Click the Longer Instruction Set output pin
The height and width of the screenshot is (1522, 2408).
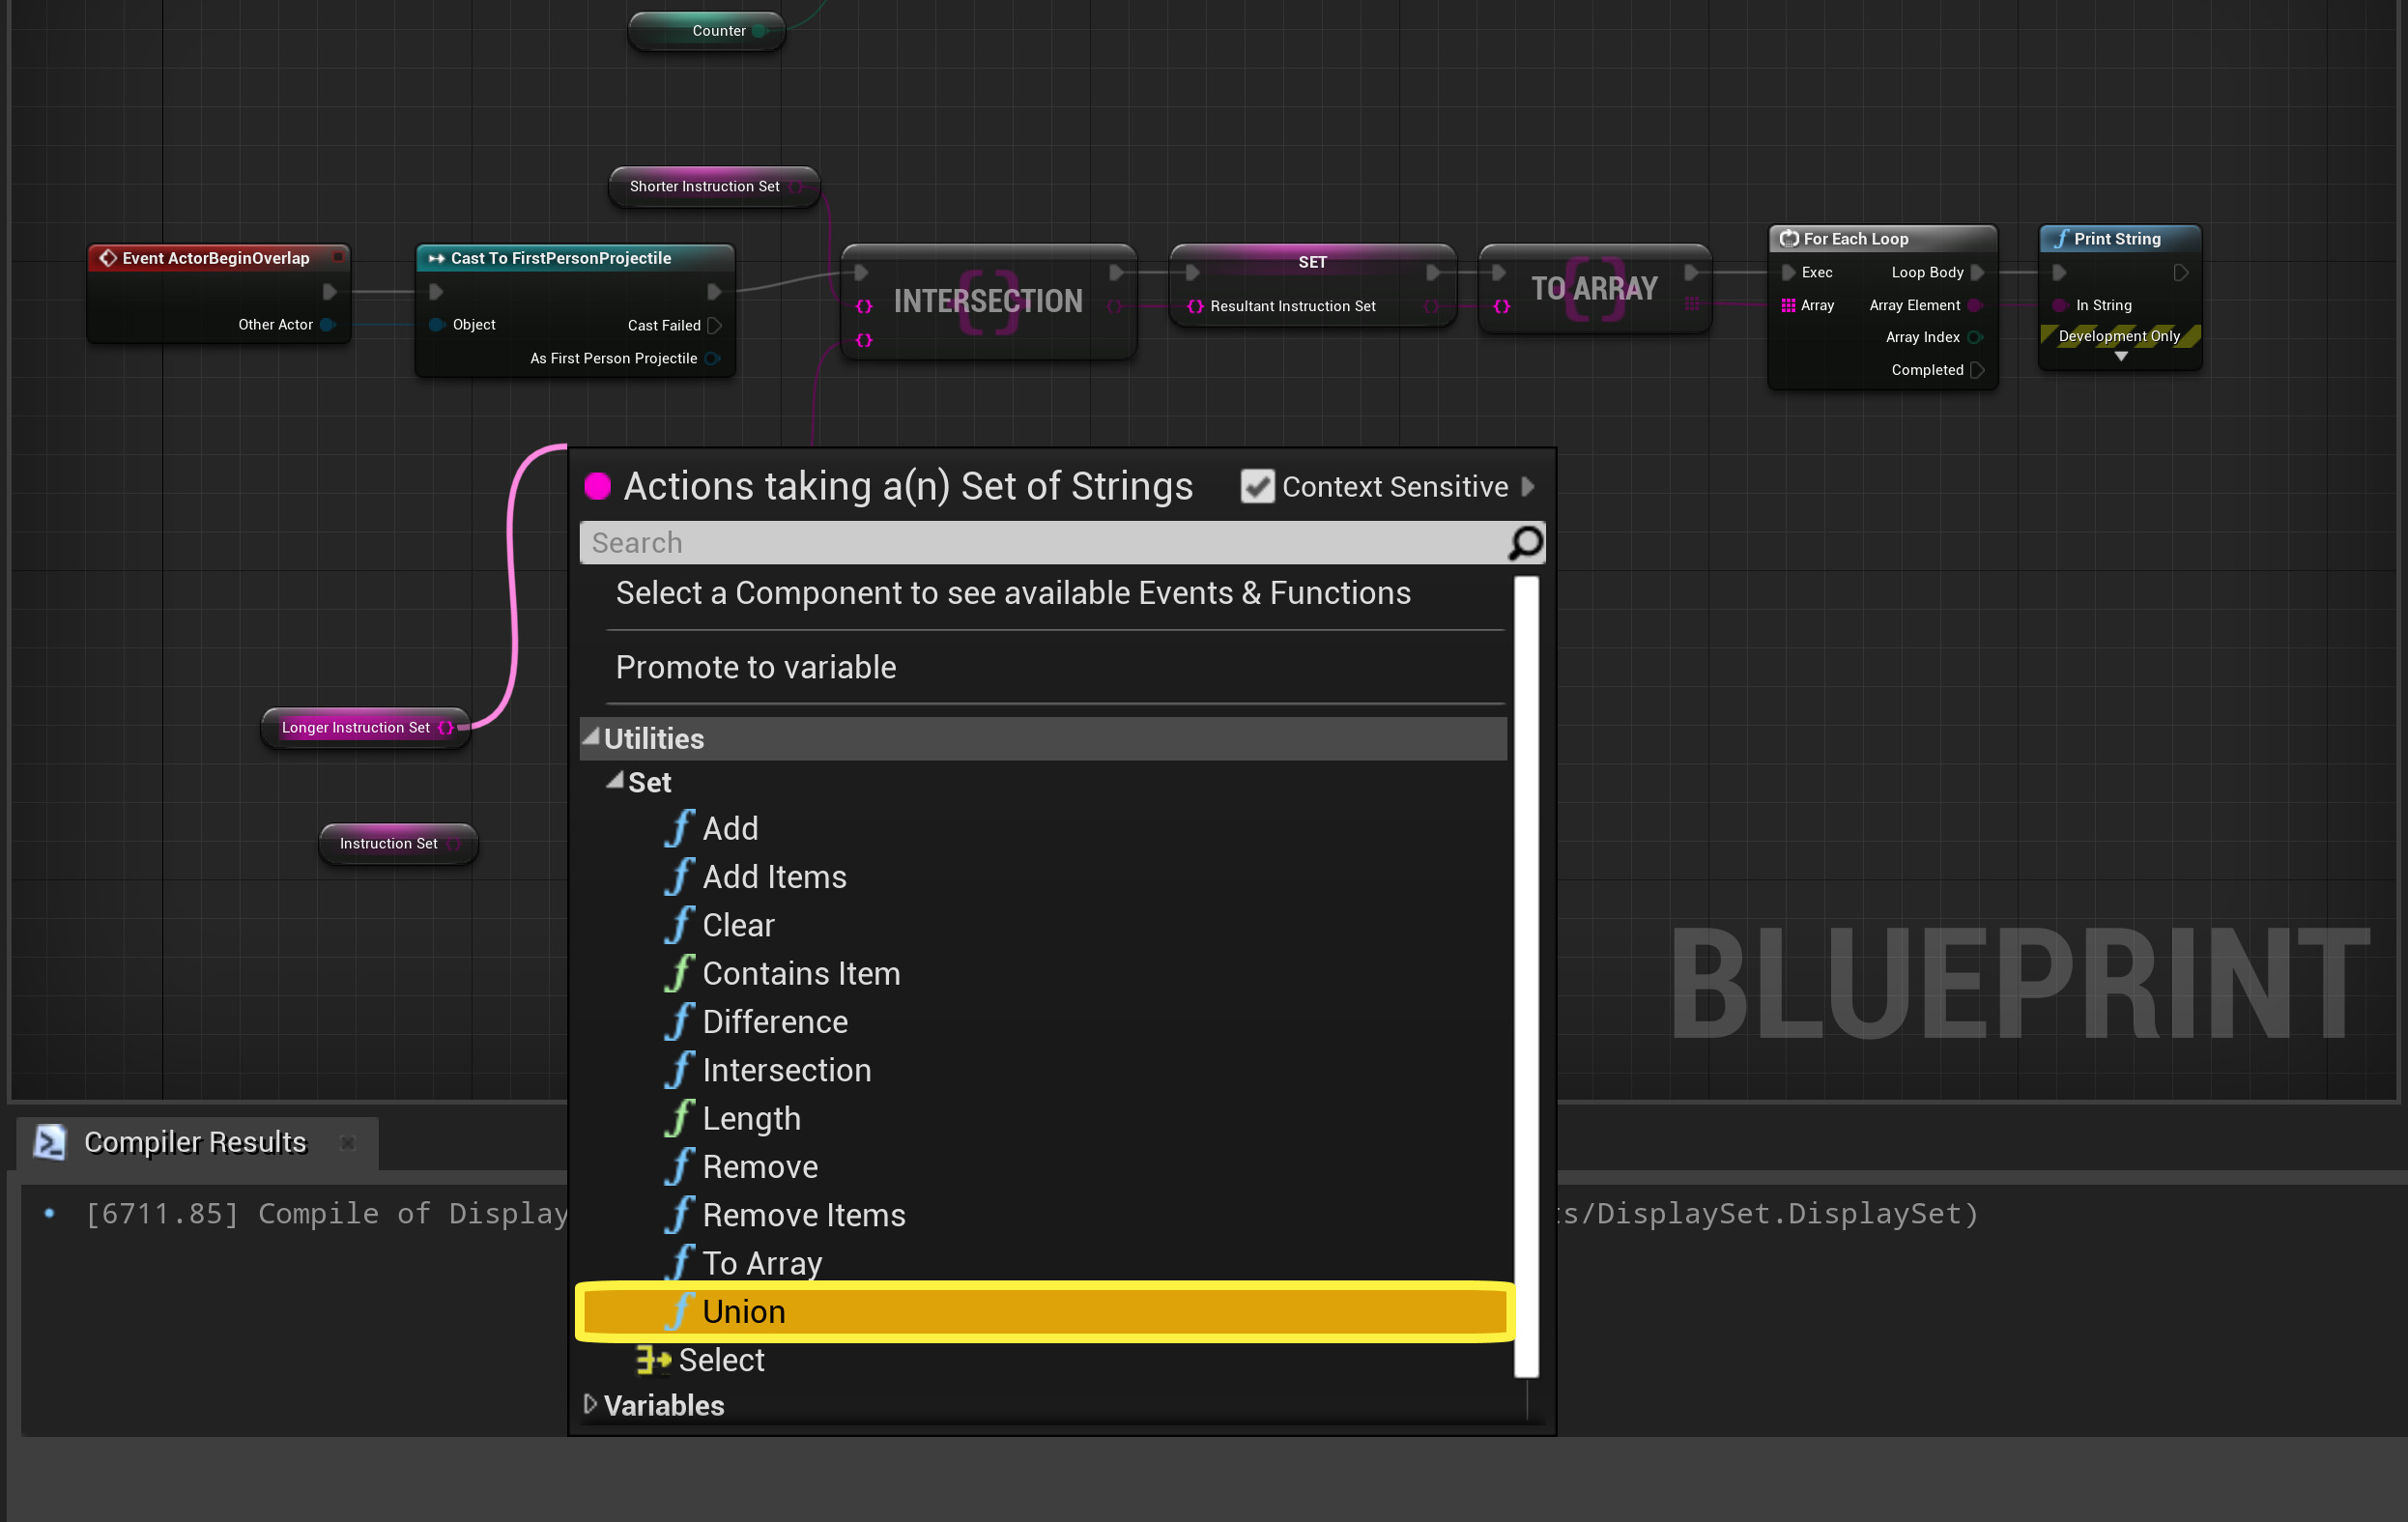446,728
